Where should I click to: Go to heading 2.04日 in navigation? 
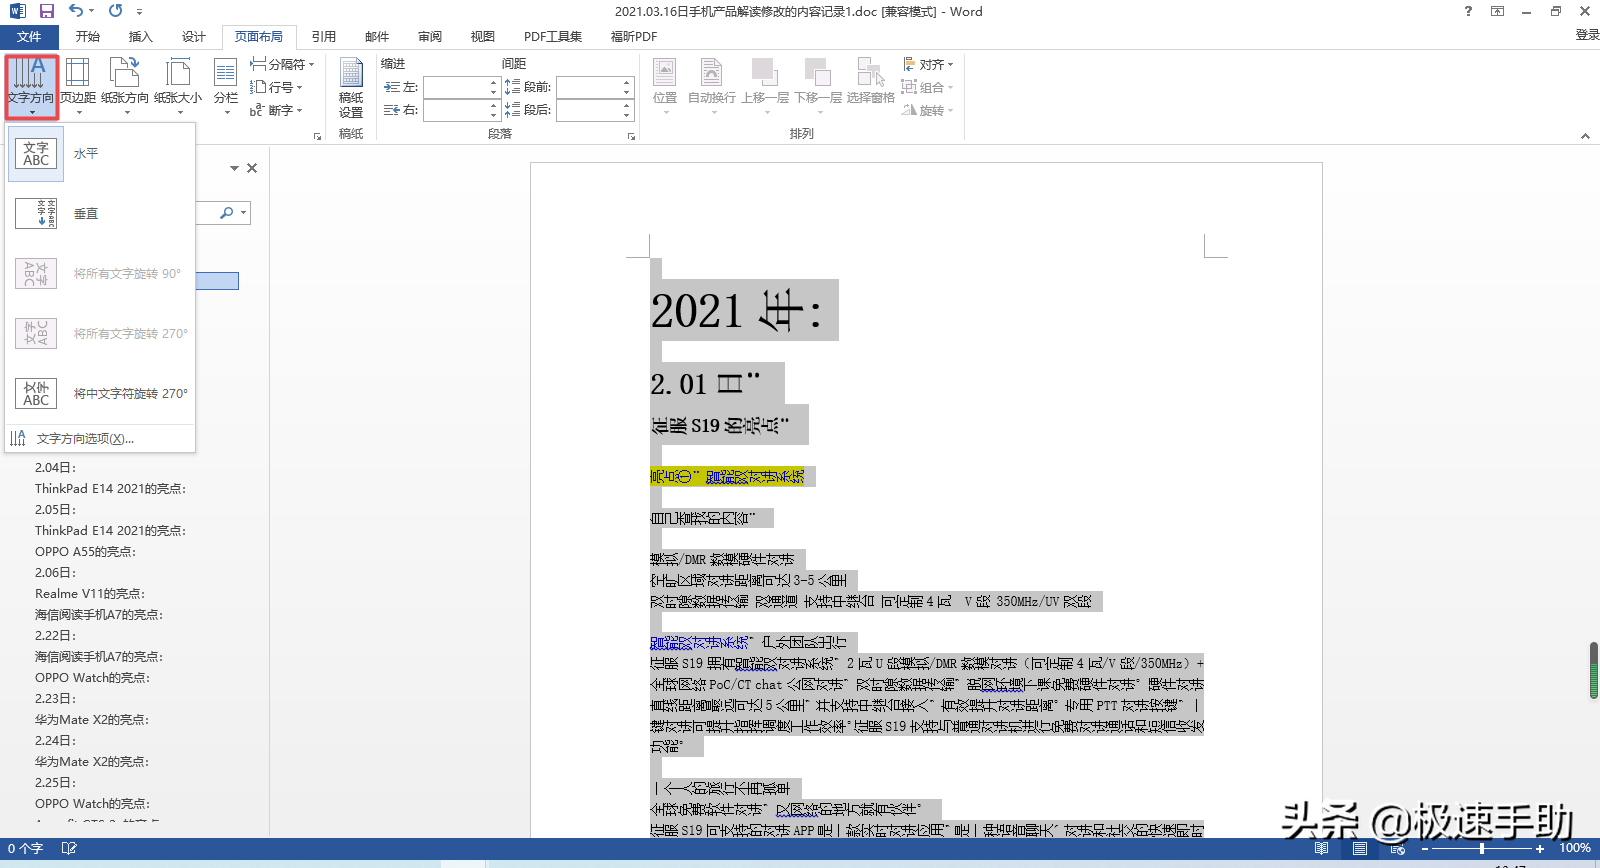(x=56, y=468)
